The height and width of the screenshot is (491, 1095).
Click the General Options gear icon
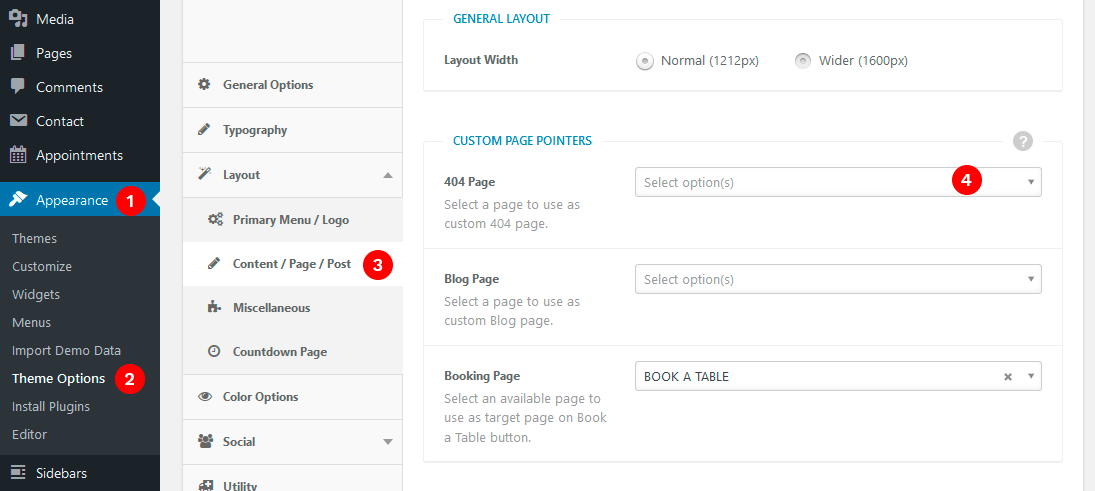[x=204, y=85]
